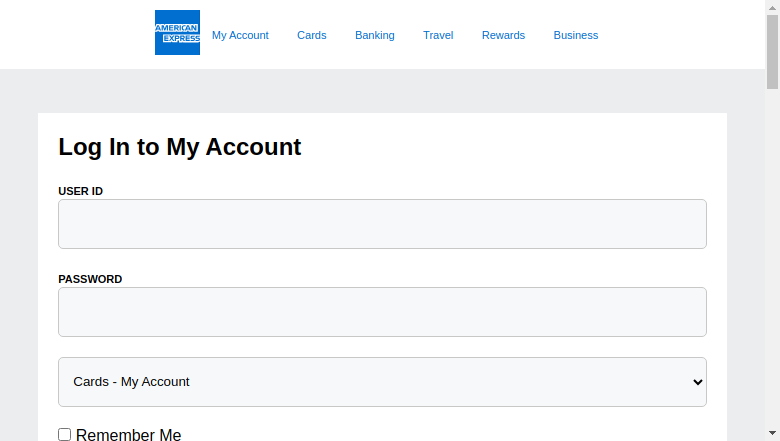Screen dimensions: 780x441
Task: Click the USER ID label
Action: point(81,191)
